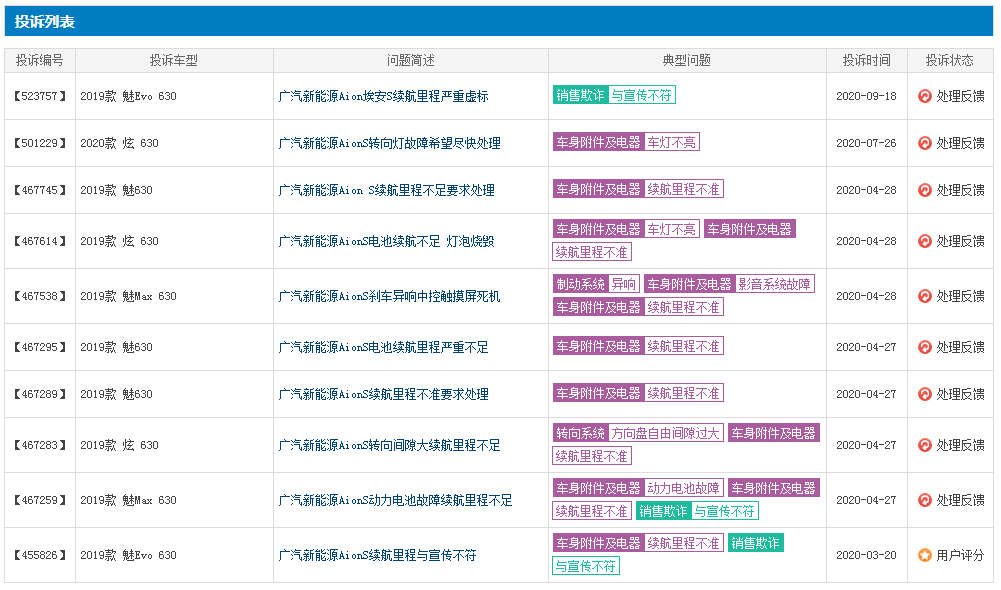1001x590 pixels.
Task: Click status icon for complaint 501229
Action: [x=924, y=144]
